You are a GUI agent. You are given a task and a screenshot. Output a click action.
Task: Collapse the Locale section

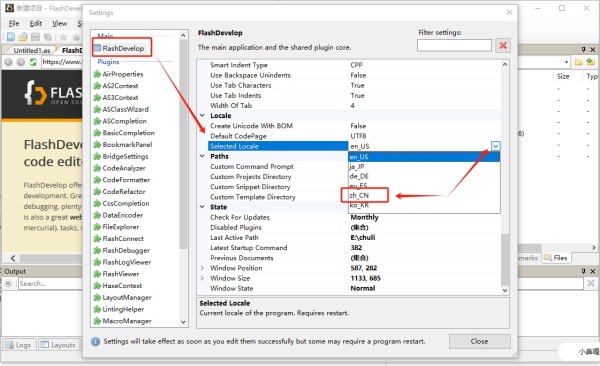click(202, 115)
